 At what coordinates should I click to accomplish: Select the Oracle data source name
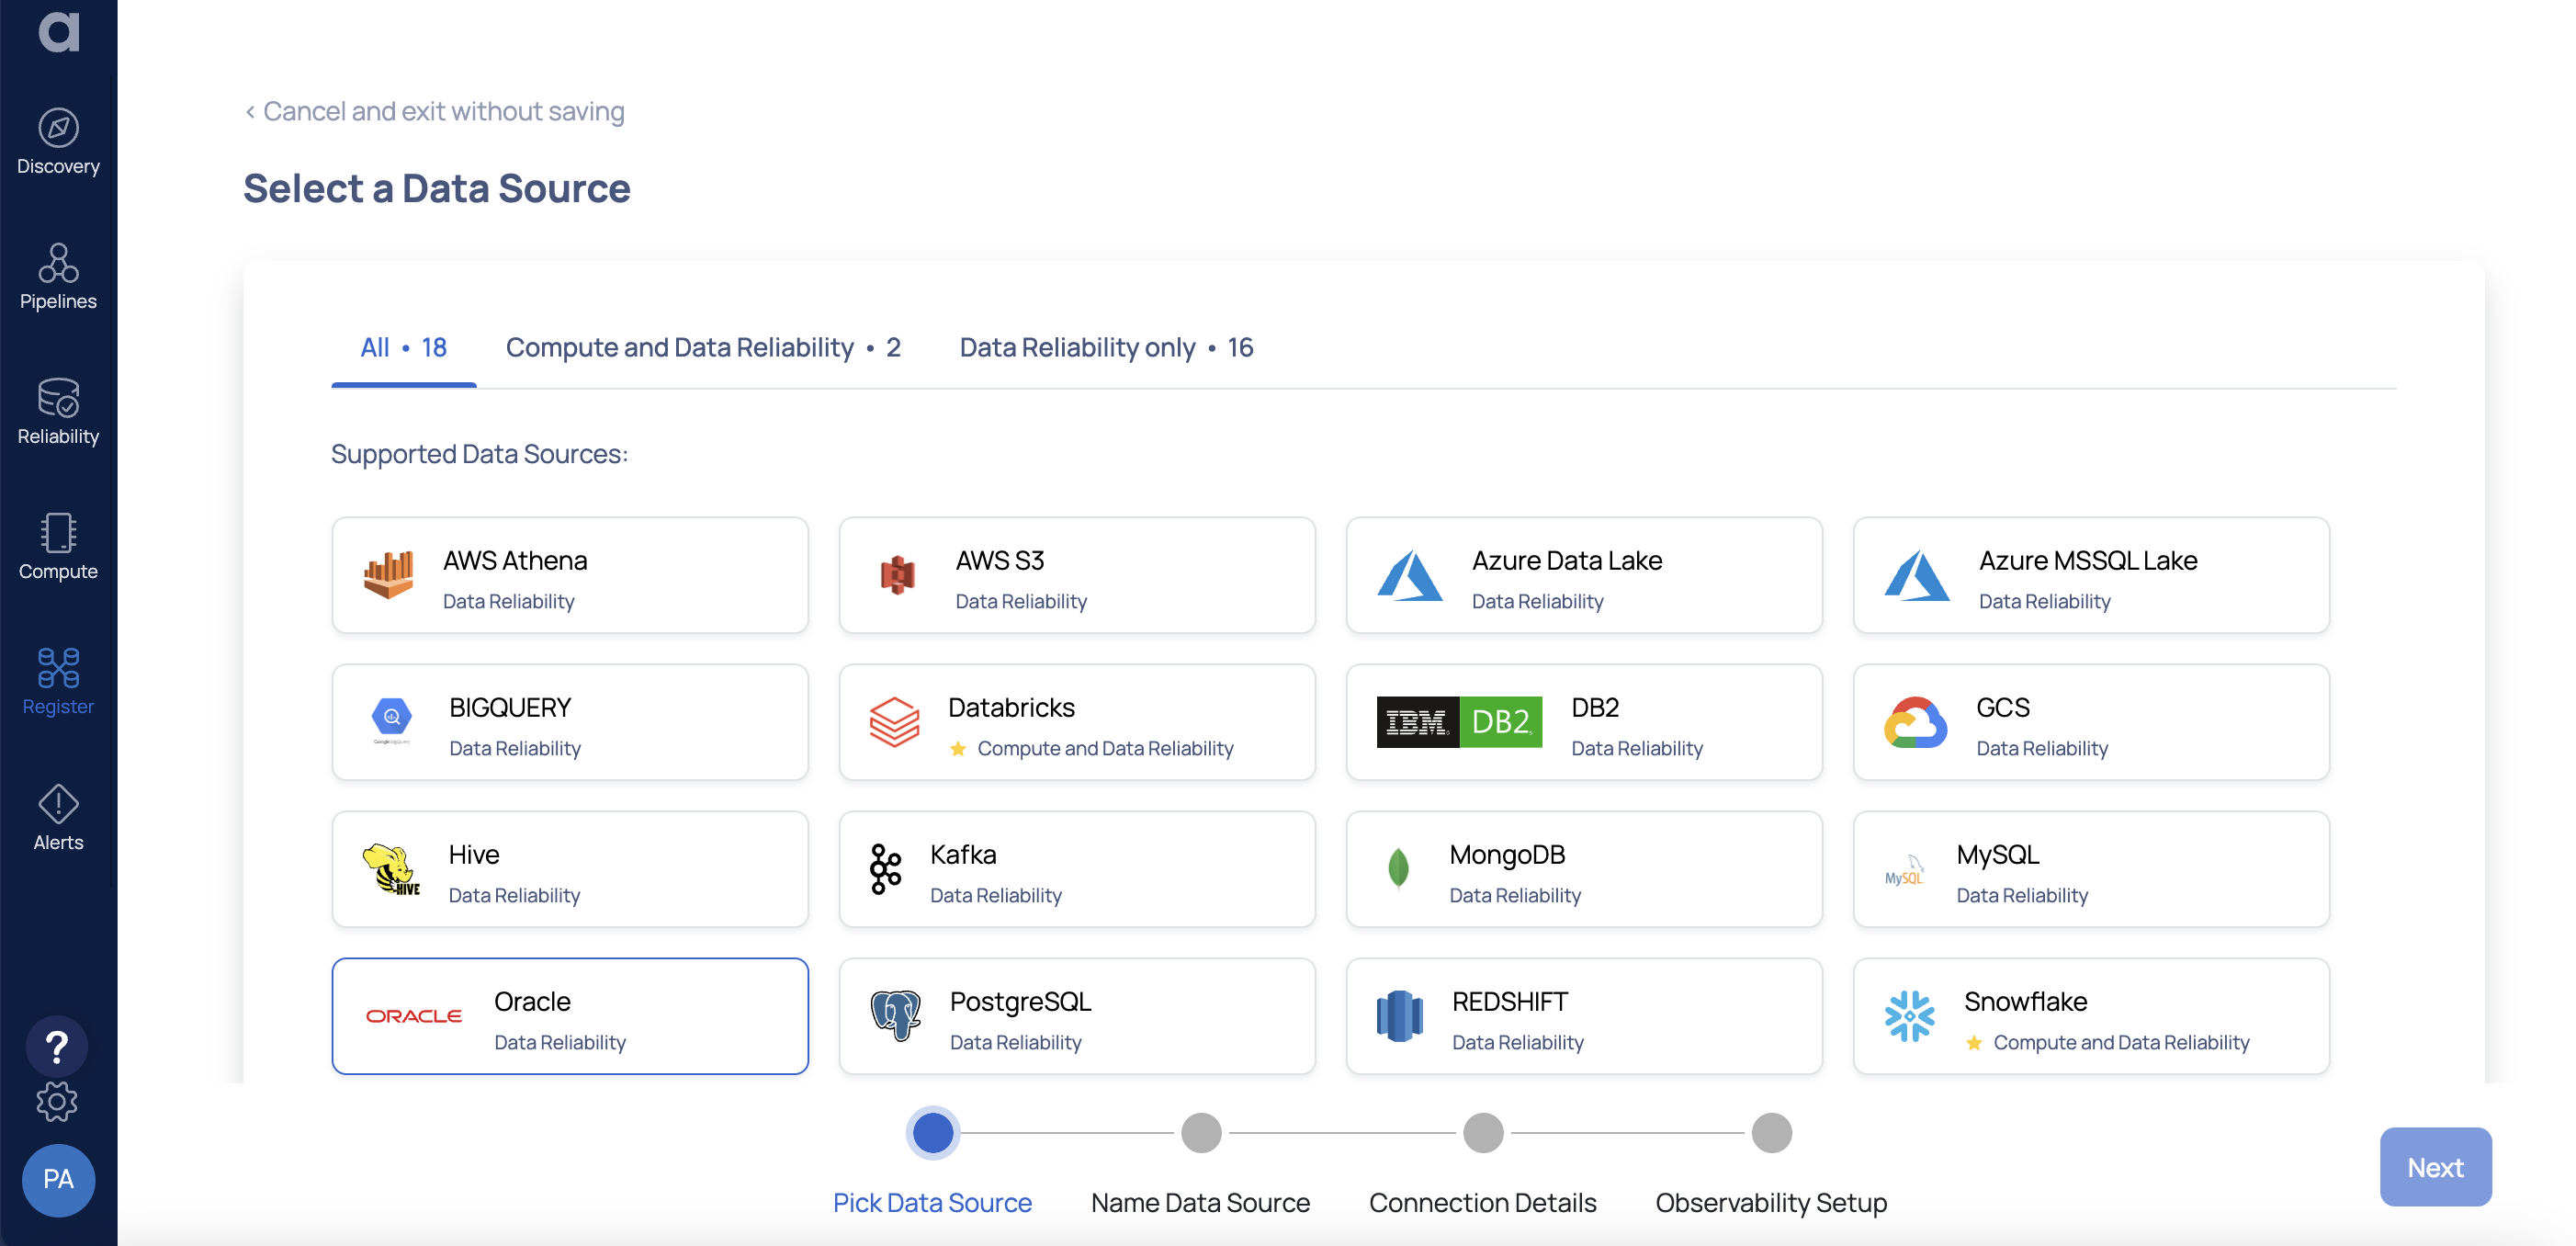click(x=532, y=1001)
